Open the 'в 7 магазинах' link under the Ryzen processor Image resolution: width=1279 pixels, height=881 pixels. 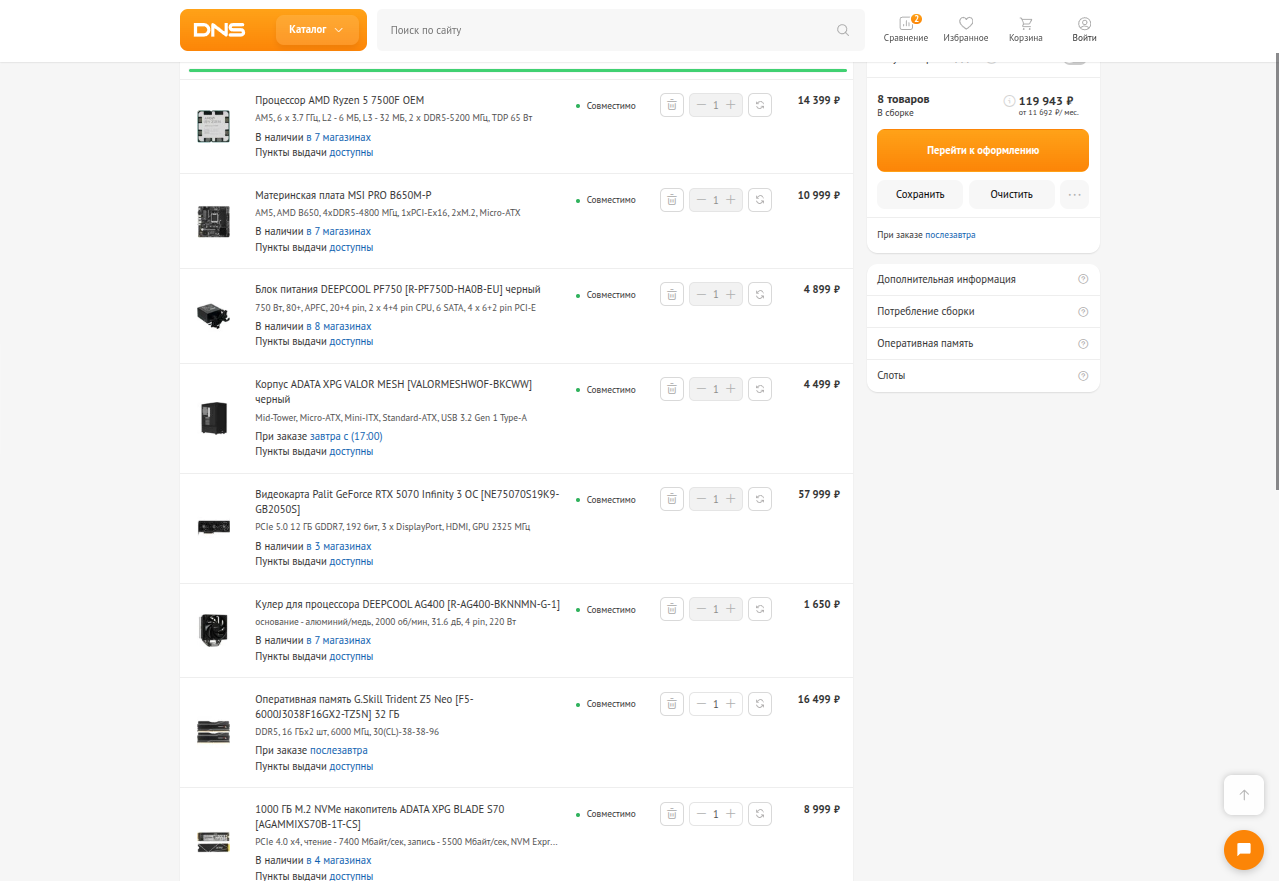coord(338,137)
